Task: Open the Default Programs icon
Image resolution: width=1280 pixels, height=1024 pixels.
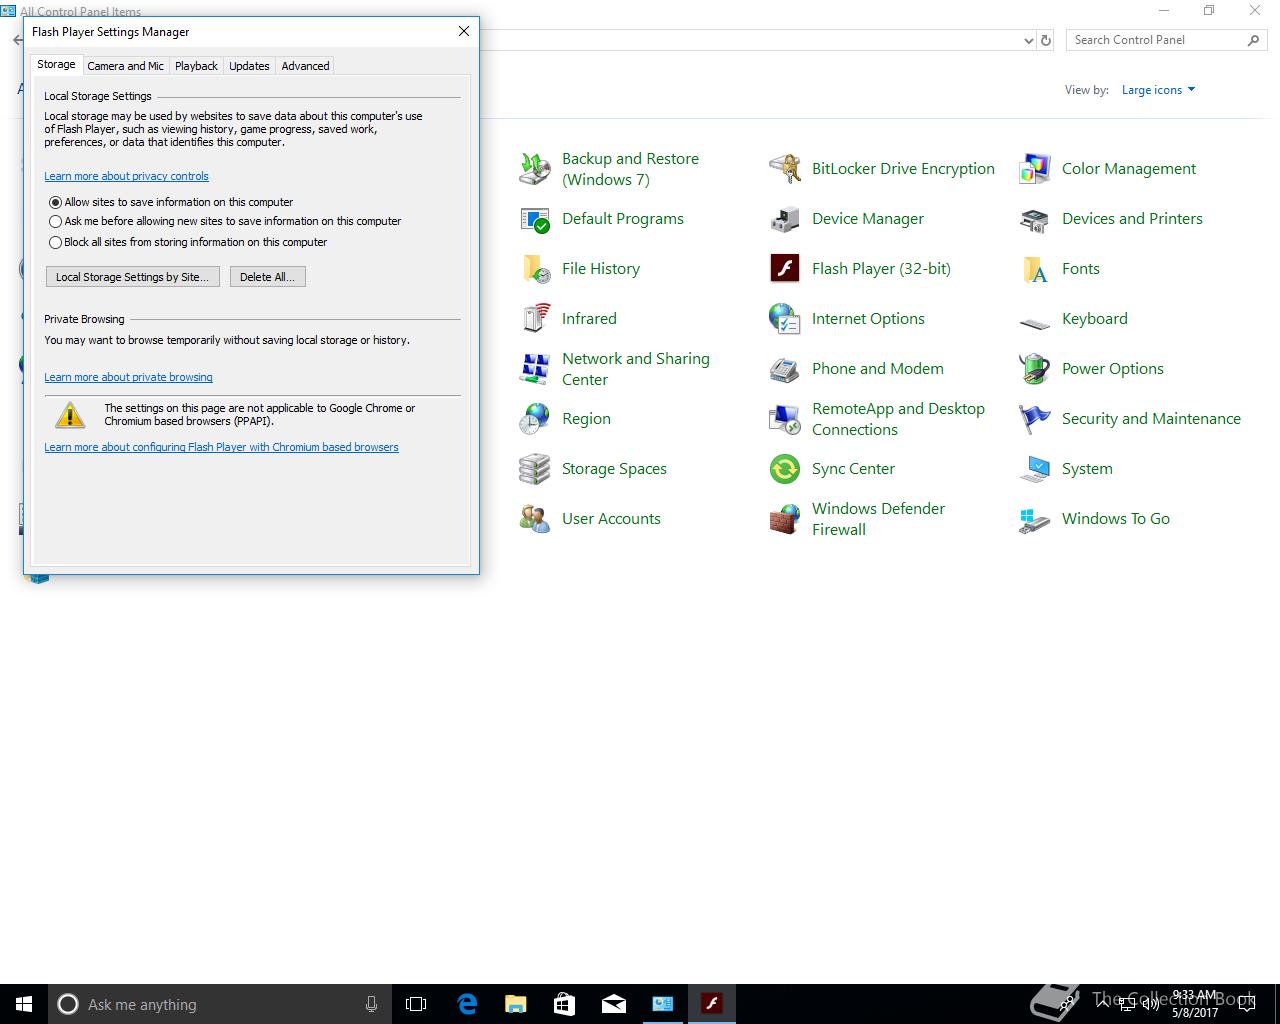Action: point(535,219)
